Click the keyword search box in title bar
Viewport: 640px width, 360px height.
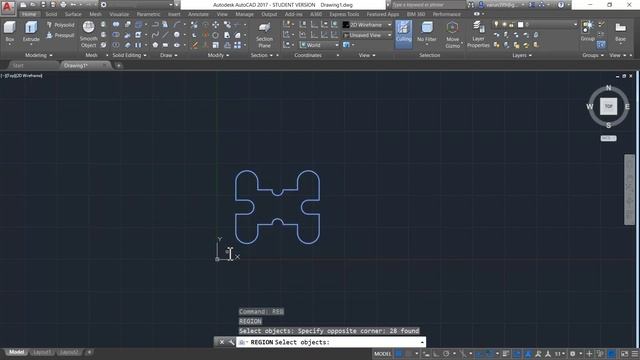tap(428, 5)
